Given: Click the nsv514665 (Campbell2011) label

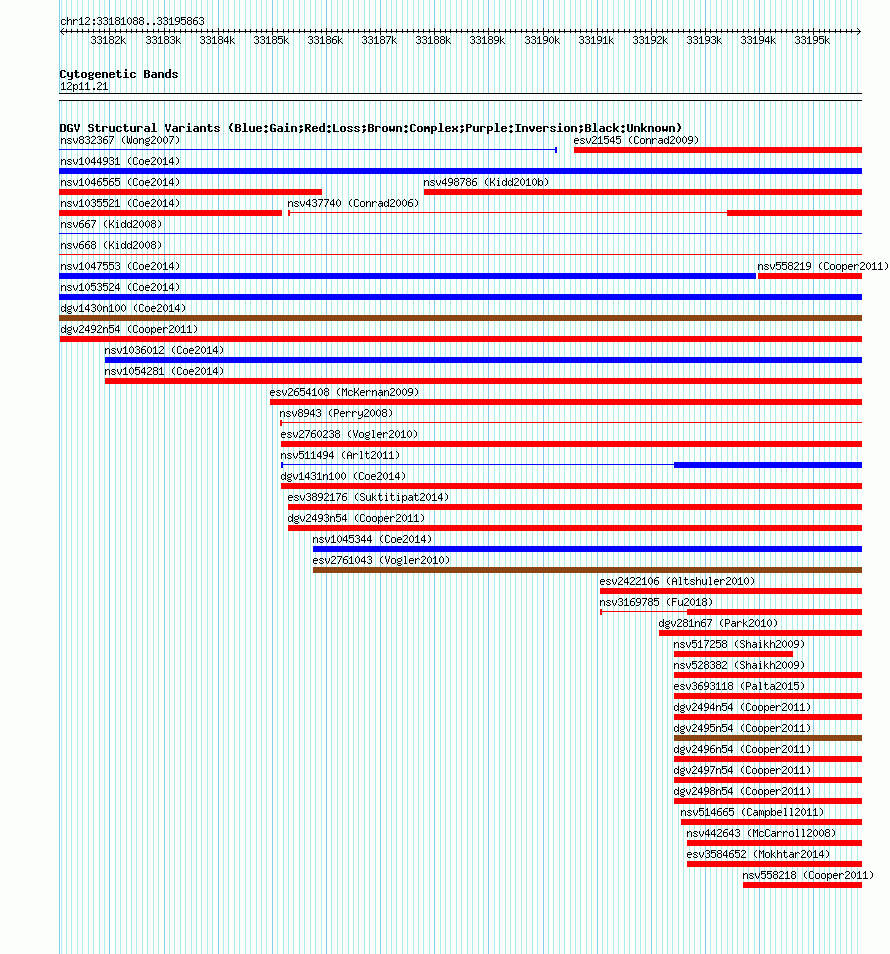Looking at the screenshot, I should pos(752,812).
